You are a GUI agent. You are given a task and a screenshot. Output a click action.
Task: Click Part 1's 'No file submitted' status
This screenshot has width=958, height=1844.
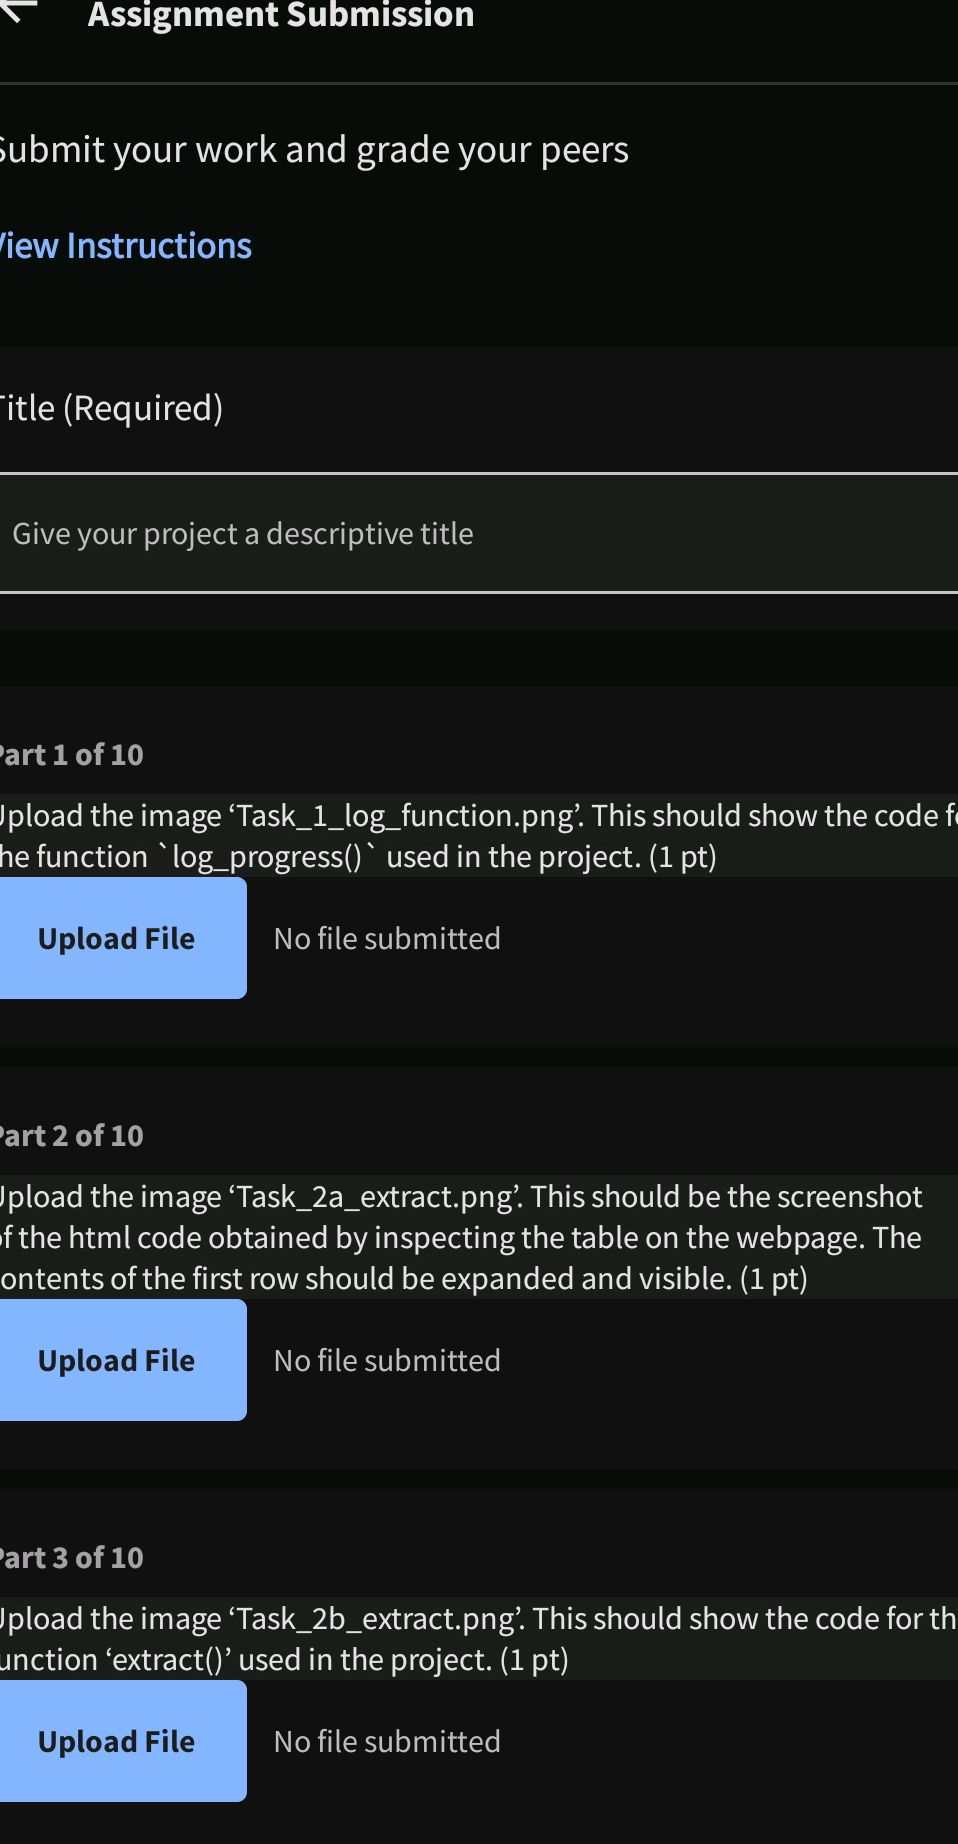[387, 938]
